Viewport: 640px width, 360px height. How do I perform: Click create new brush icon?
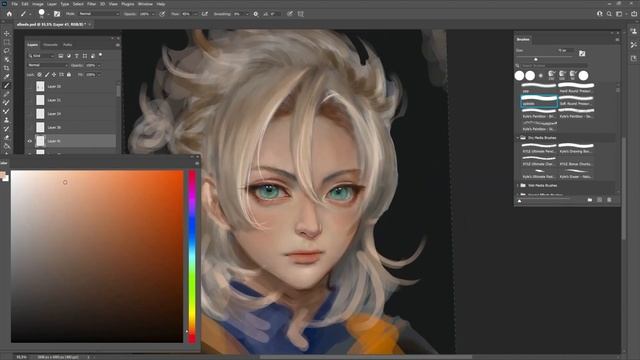pos(600,200)
